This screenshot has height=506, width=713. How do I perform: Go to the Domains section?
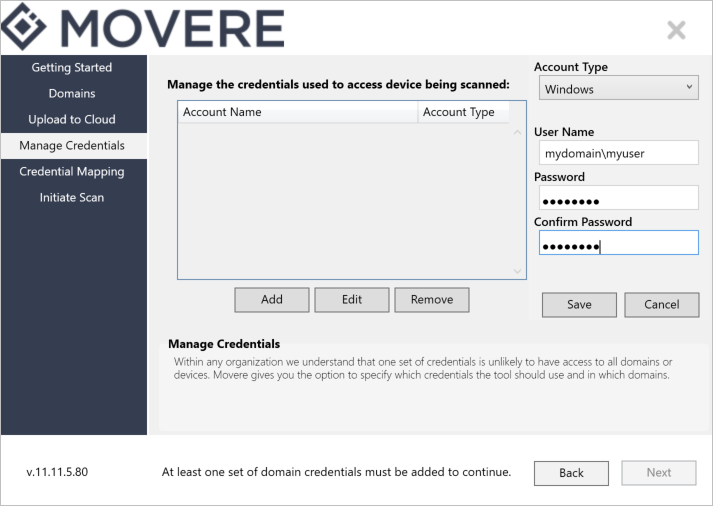(x=72, y=94)
